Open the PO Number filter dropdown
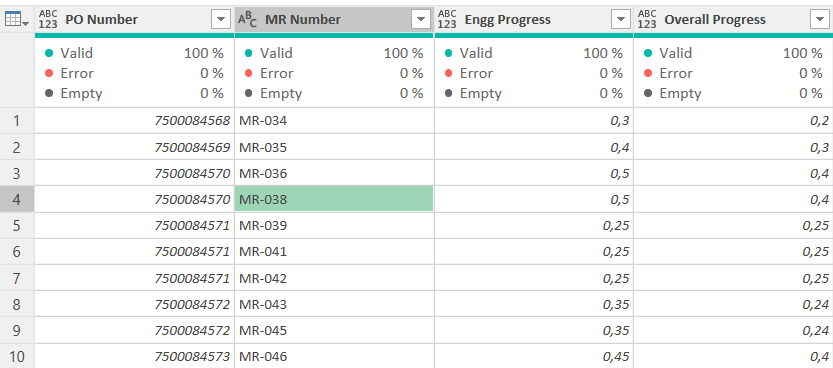Screen dimensions: 833x368 point(221,20)
